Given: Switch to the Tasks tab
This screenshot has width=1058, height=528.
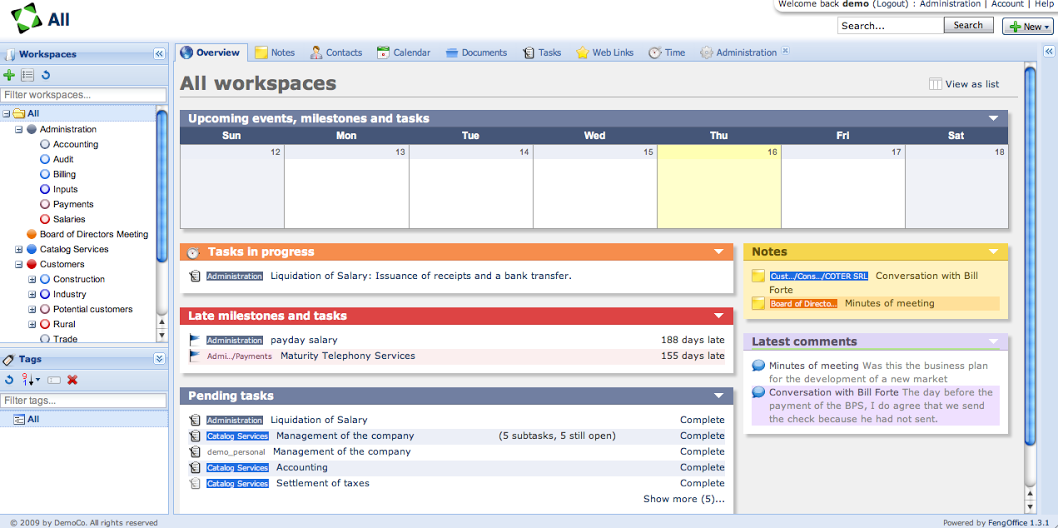Looking at the screenshot, I should tap(542, 53).
